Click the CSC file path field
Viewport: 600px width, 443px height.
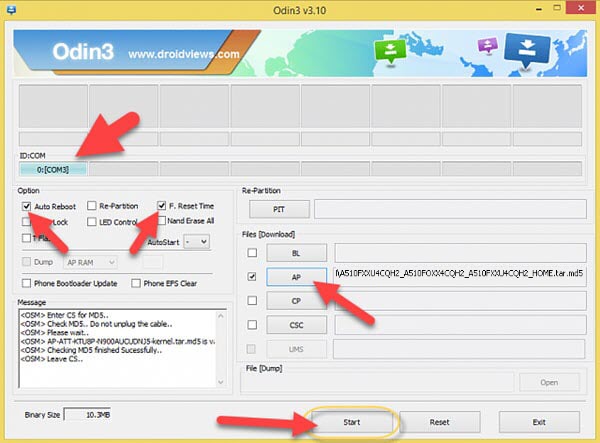[x=460, y=325]
